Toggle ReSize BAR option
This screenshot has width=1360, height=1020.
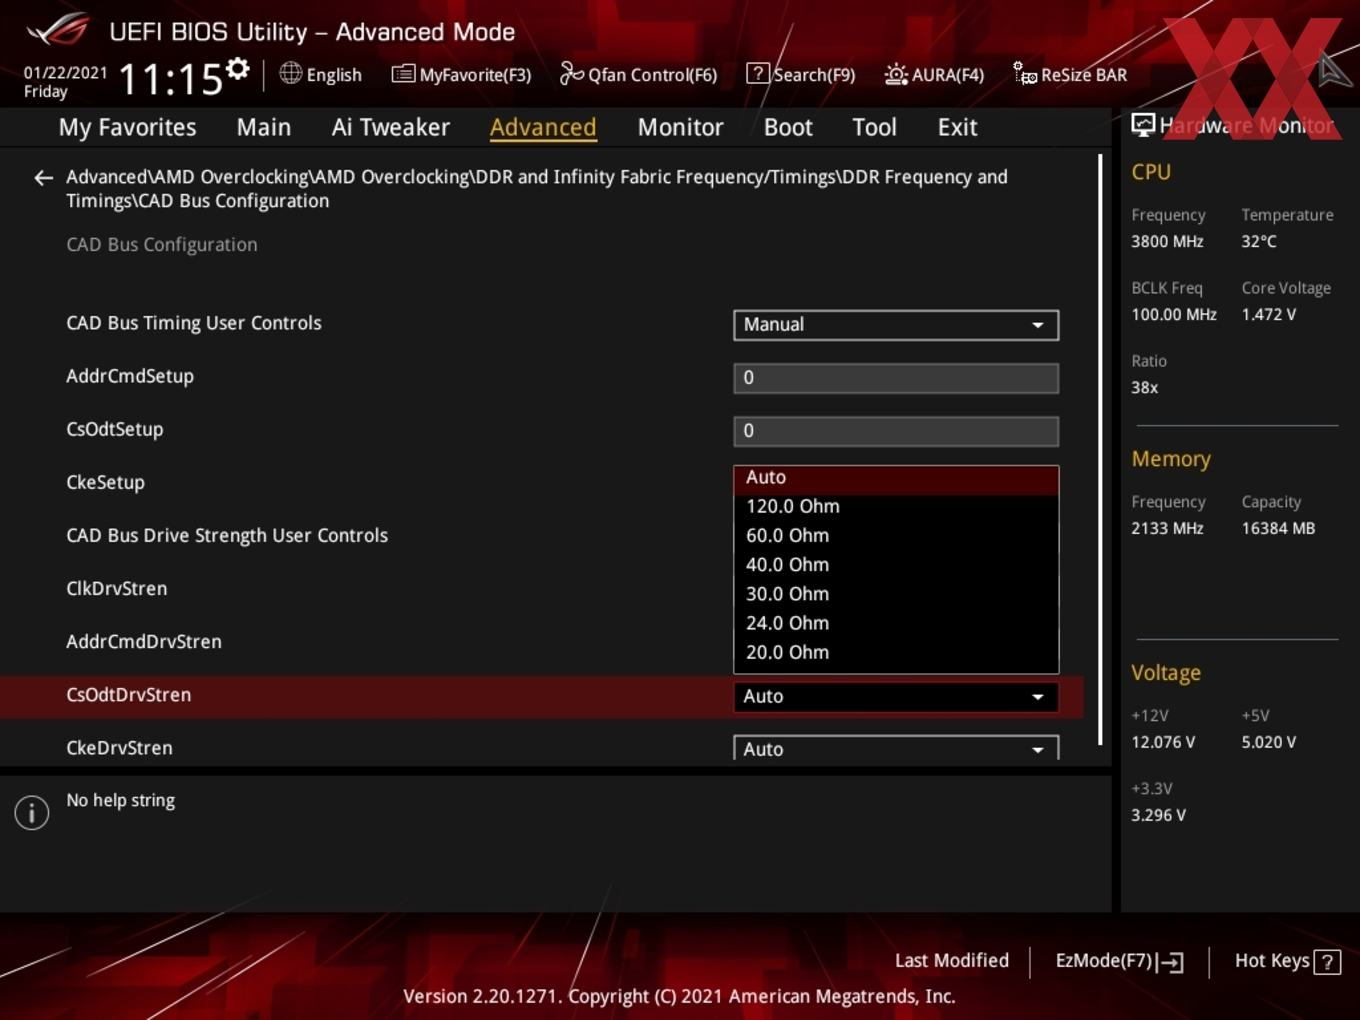click(1070, 74)
